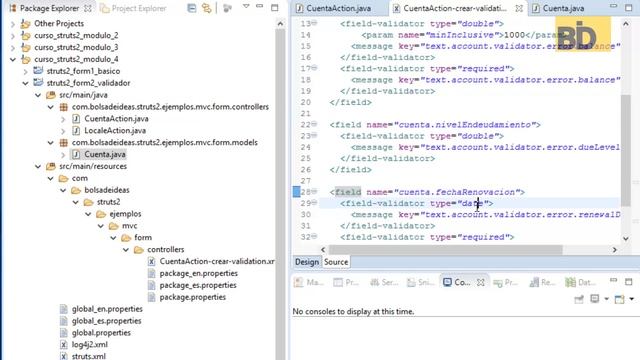The height and width of the screenshot is (360, 640).
Task: Close the Console view tab
Action: click(x=481, y=282)
